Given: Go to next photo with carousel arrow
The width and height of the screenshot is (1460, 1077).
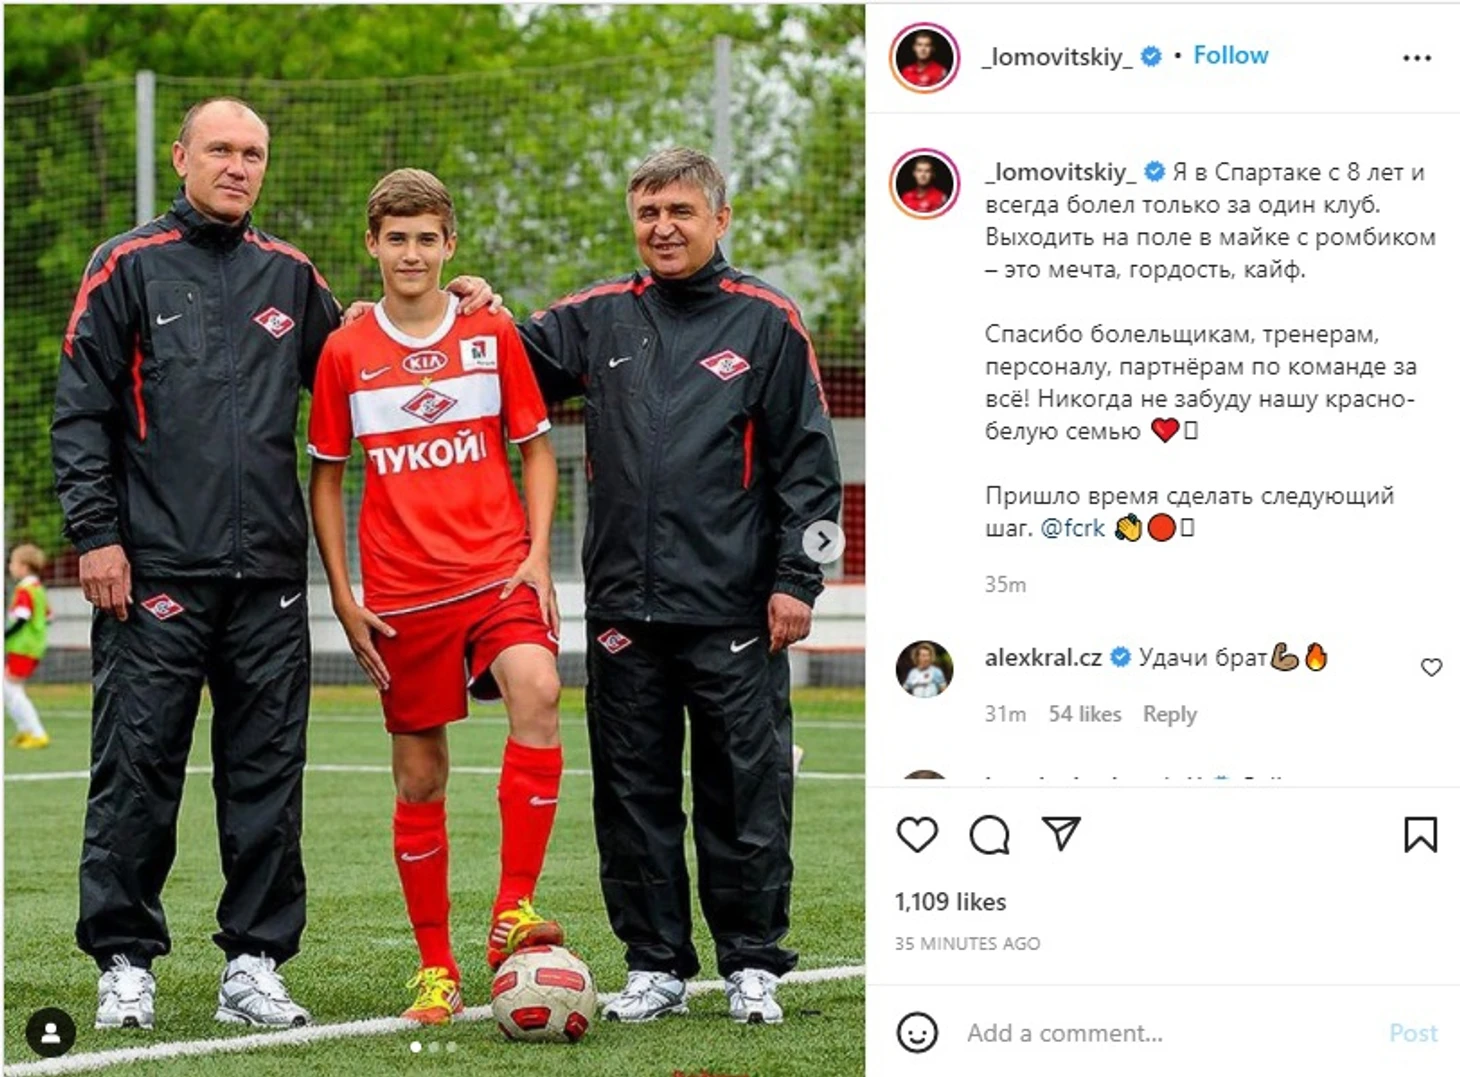Looking at the screenshot, I should (x=823, y=542).
